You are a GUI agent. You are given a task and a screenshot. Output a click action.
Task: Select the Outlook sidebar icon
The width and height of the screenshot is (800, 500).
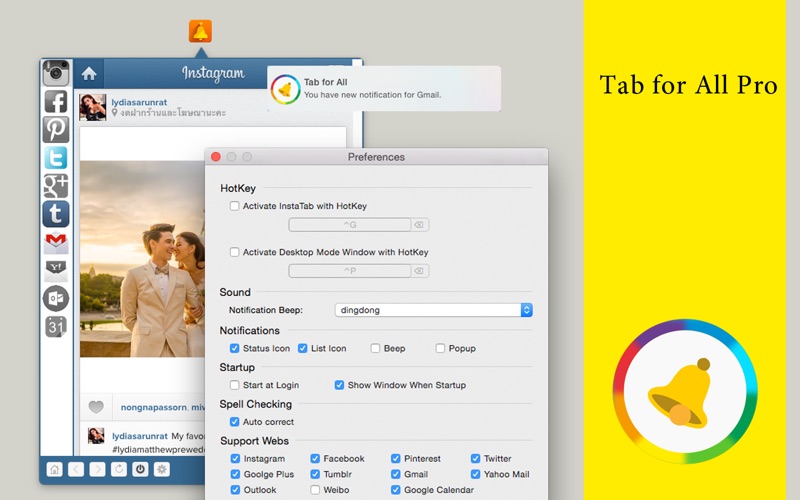point(56,298)
